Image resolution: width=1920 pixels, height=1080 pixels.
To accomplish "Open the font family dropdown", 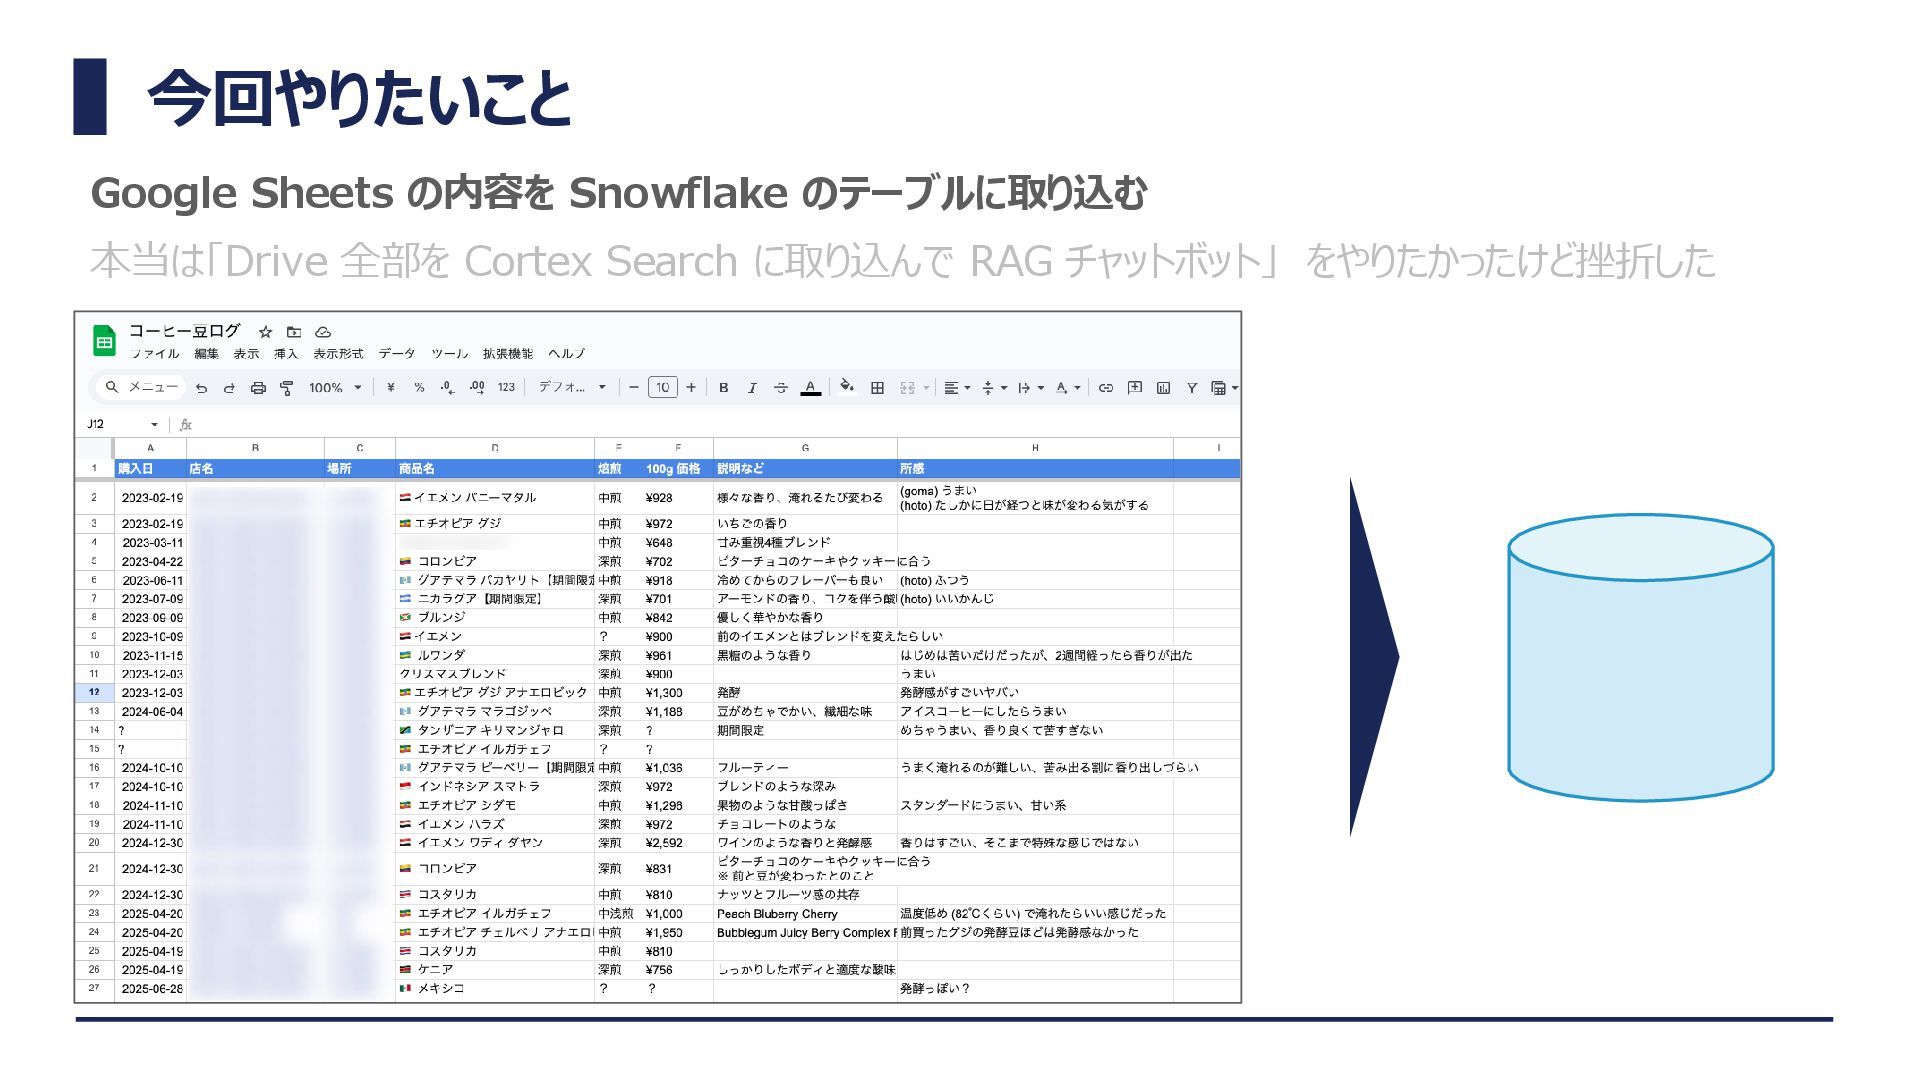I will coord(572,388).
